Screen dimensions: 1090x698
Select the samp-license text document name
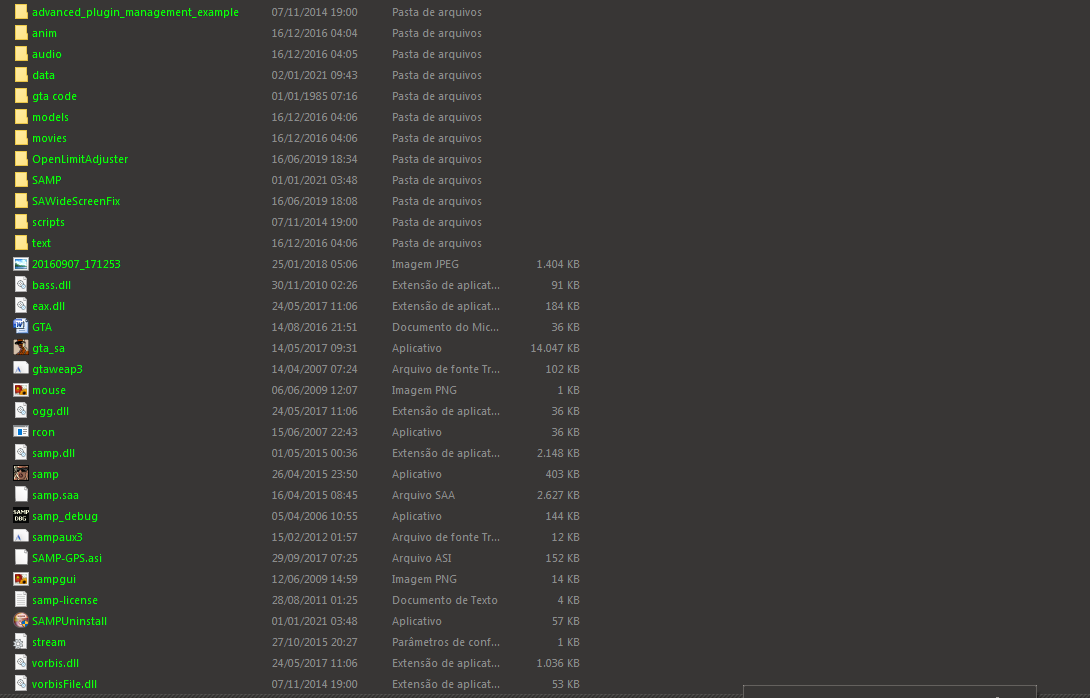65,600
